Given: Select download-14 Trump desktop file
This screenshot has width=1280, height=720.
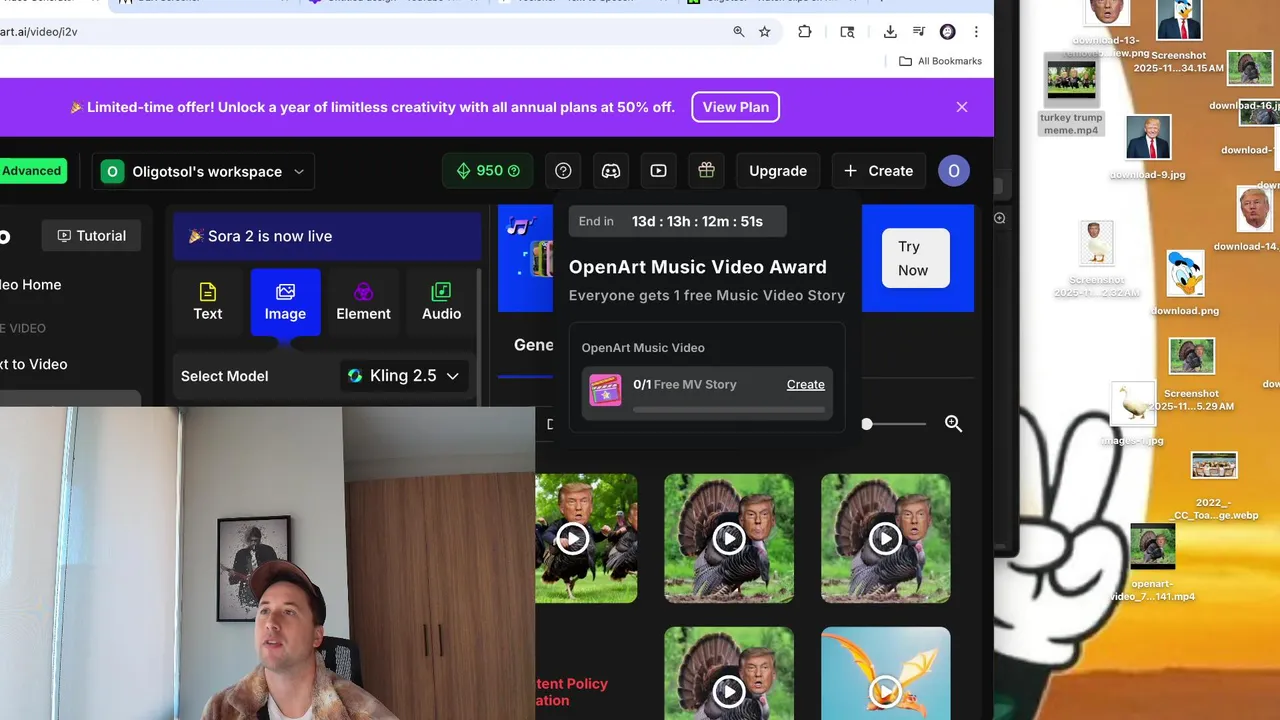Looking at the screenshot, I should (x=1252, y=218).
